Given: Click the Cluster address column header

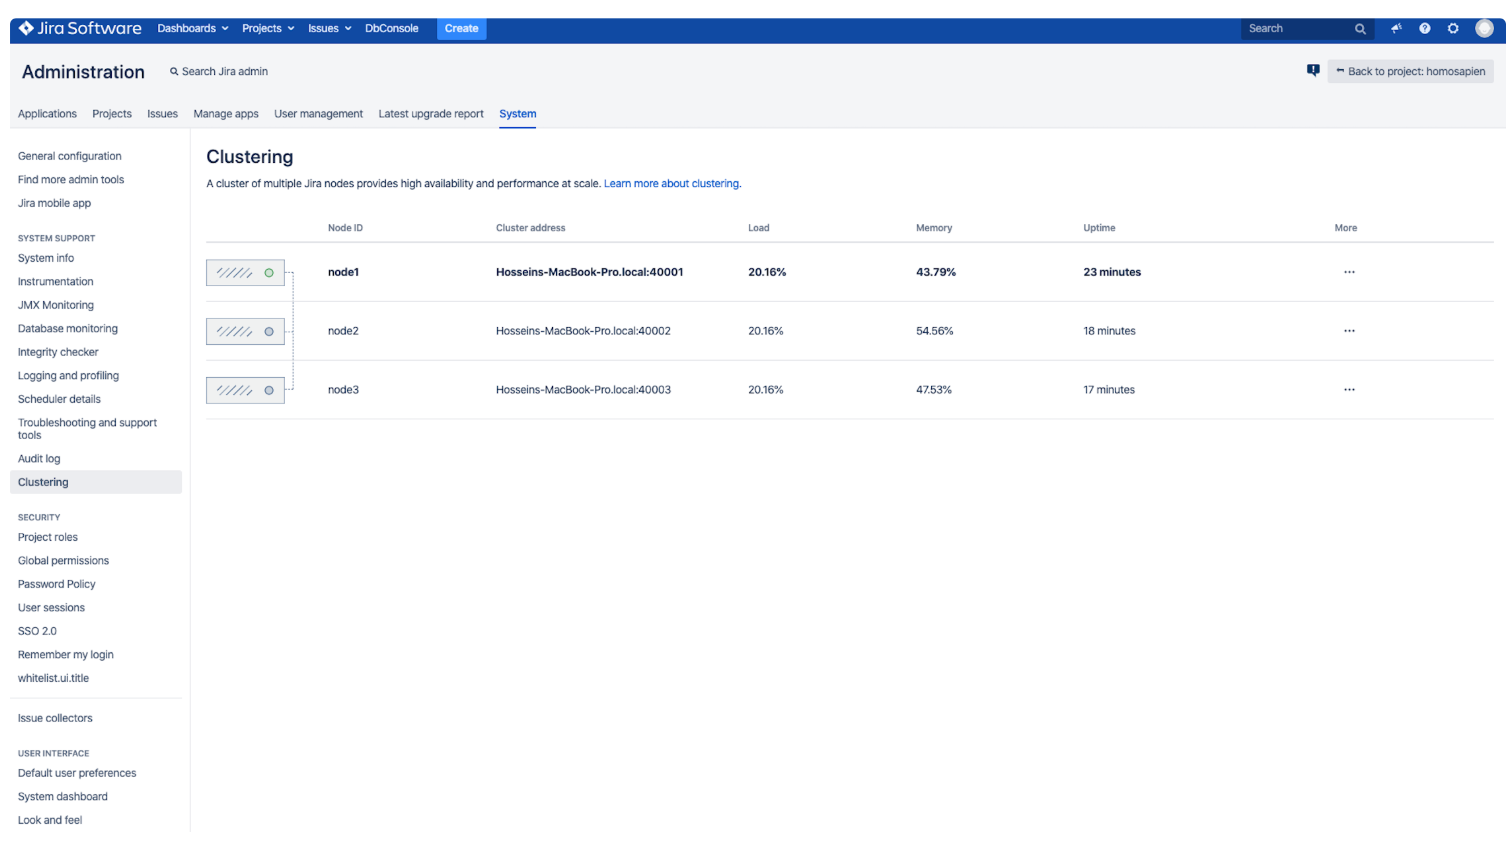Looking at the screenshot, I should tap(531, 228).
